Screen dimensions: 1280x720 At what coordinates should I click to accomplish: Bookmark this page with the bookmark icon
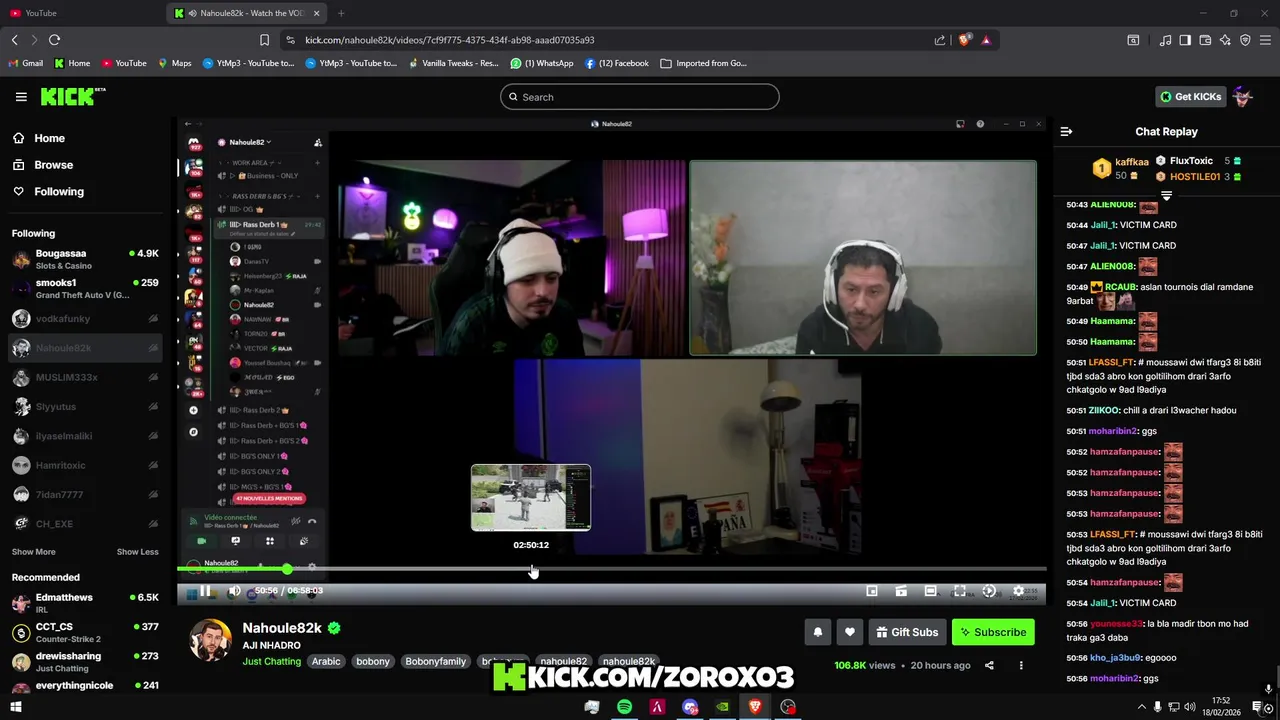tap(264, 40)
